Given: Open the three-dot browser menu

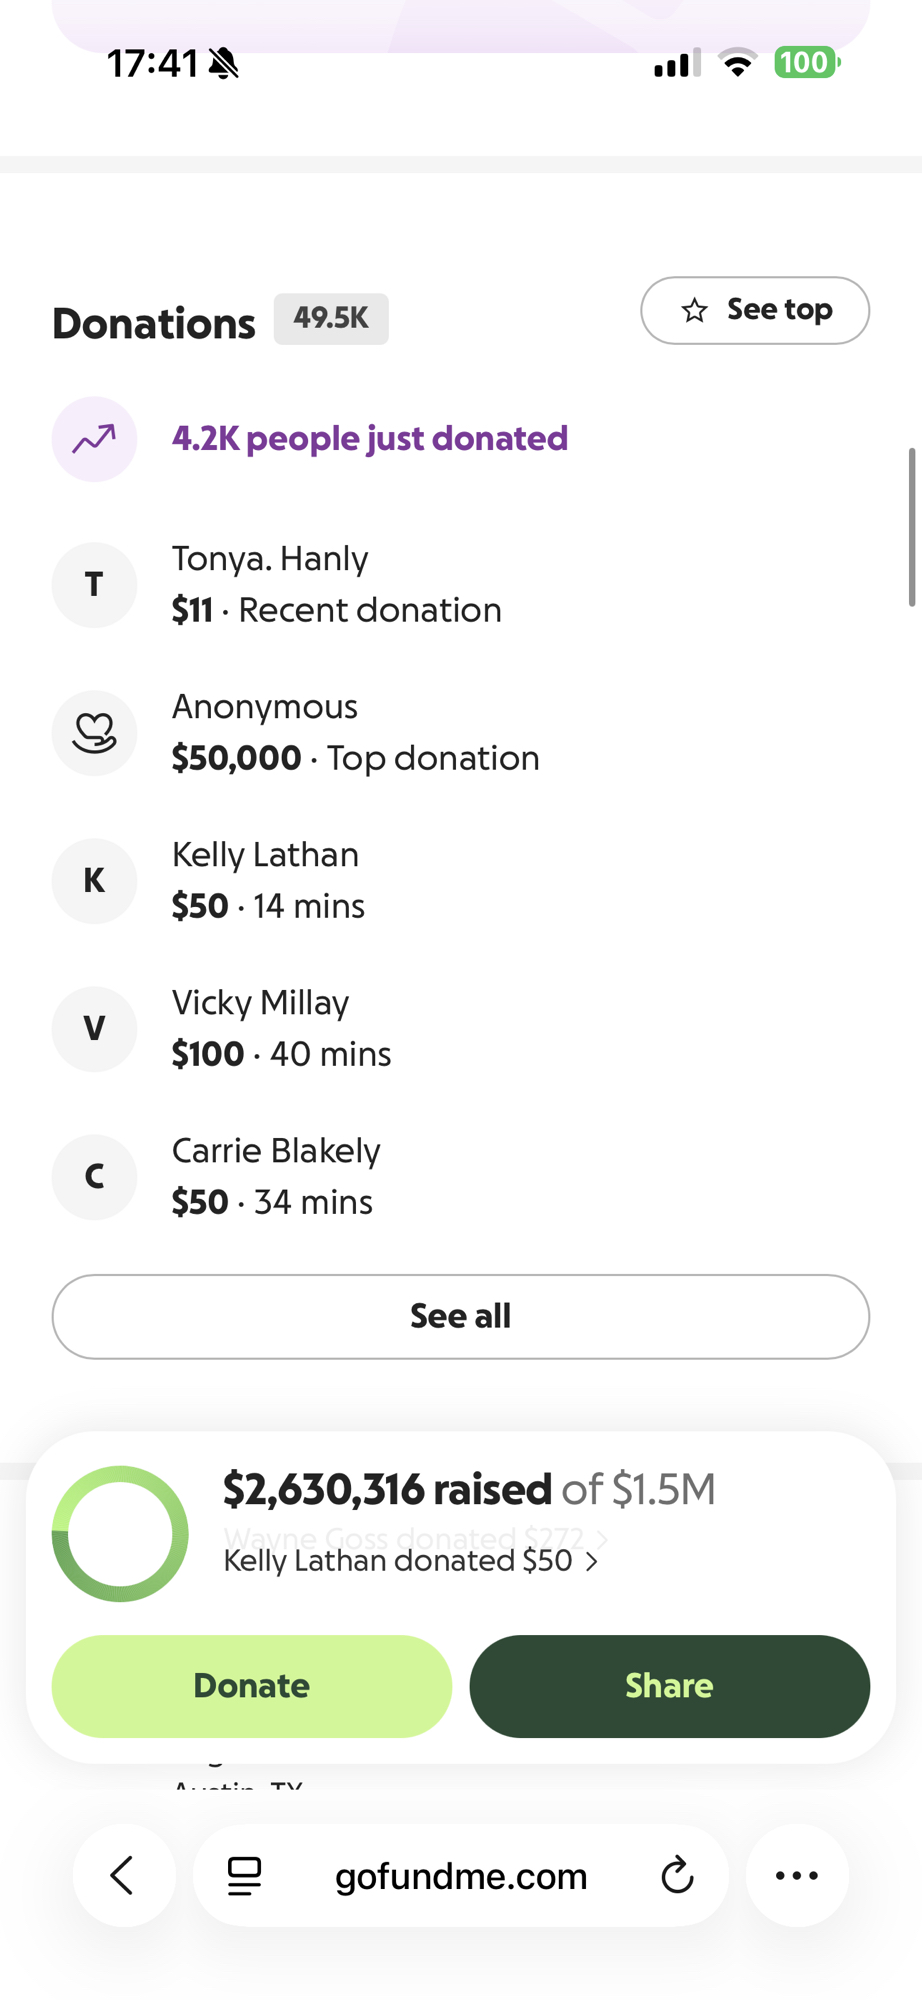Looking at the screenshot, I should coord(797,1876).
